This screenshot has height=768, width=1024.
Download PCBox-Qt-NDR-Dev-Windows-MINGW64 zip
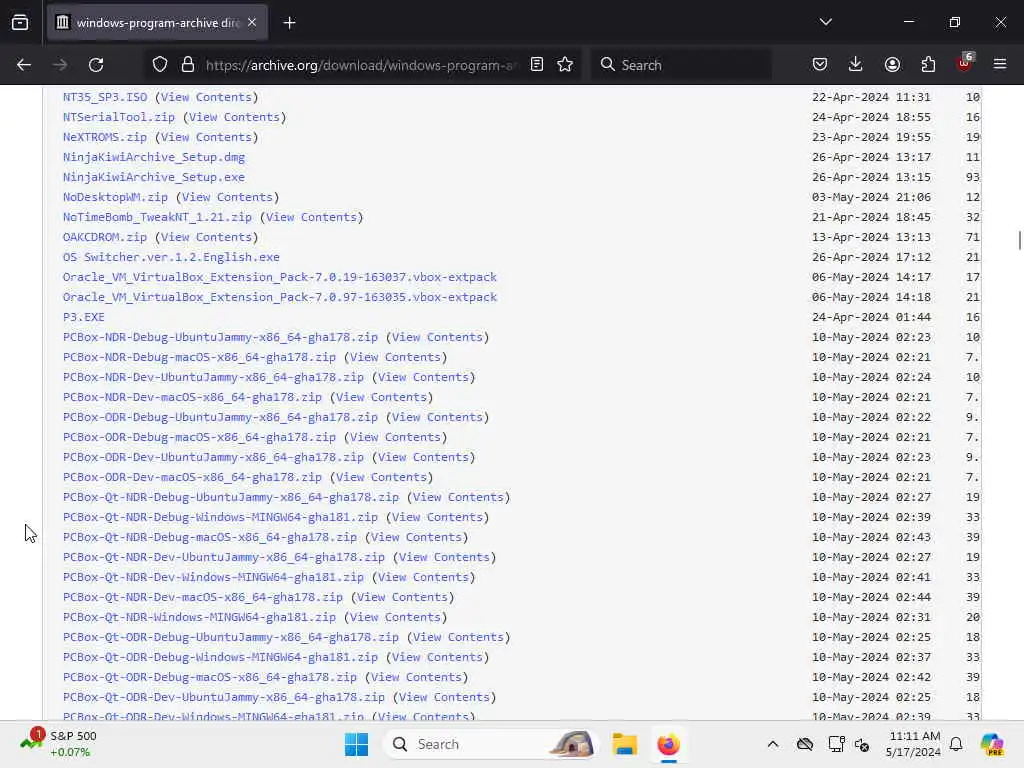point(213,577)
